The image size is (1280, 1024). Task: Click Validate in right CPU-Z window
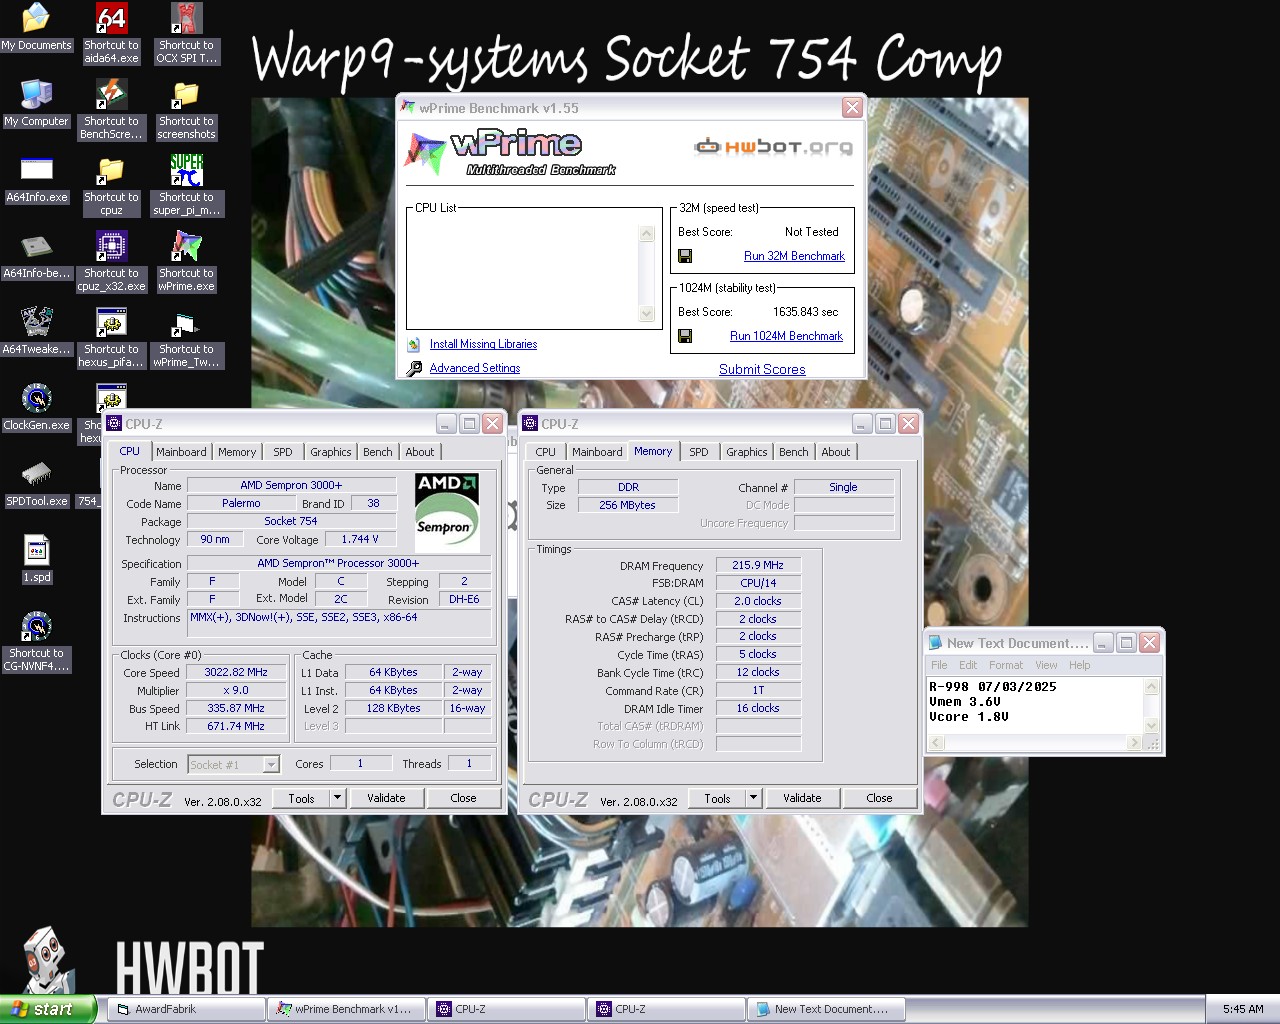(x=802, y=798)
